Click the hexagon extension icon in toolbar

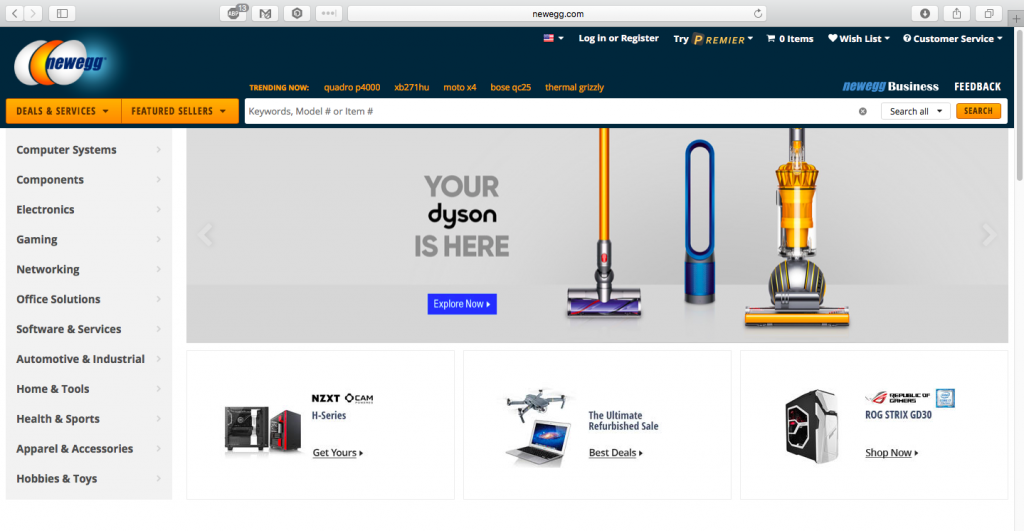coord(297,13)
